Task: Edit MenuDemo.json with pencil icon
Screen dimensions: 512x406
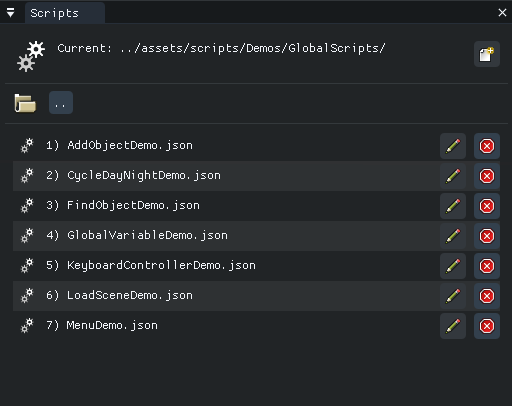Action: (453, 326)
